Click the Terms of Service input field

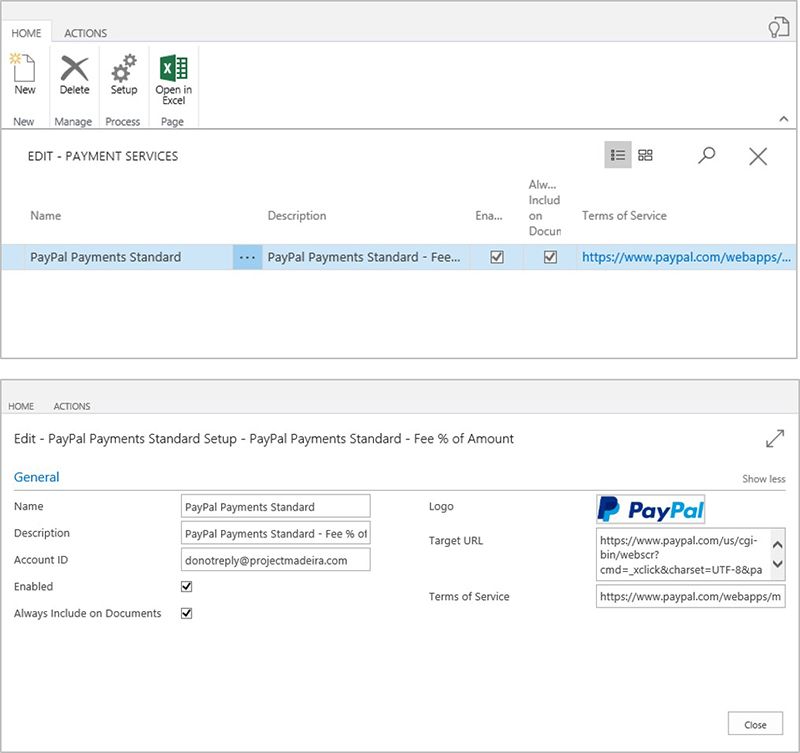690,596
